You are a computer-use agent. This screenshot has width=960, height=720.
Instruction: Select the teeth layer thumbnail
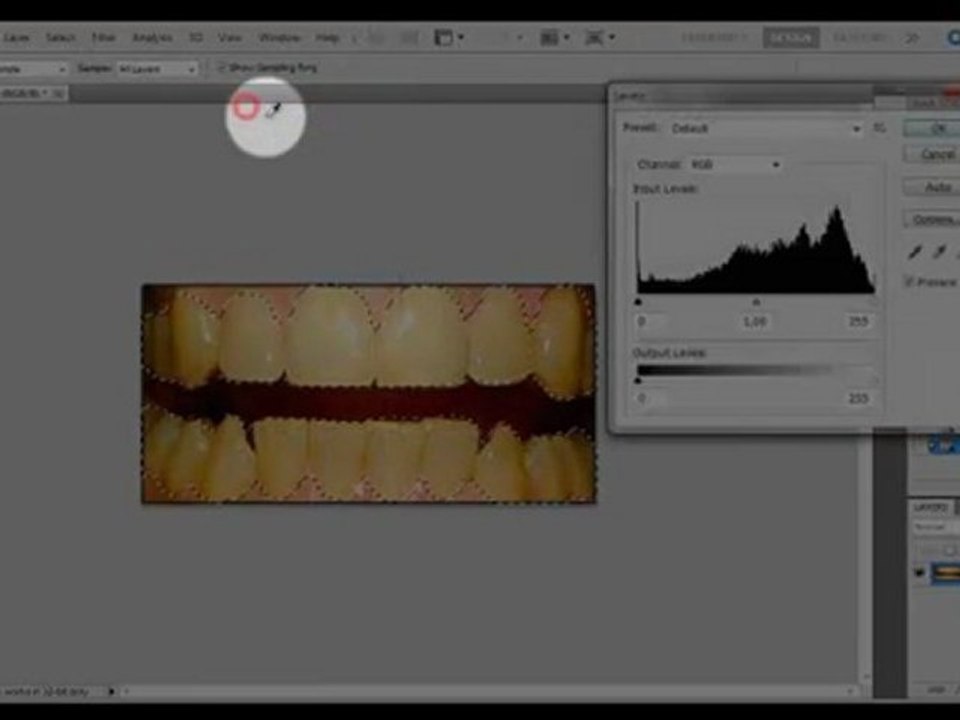coord(945,574)
